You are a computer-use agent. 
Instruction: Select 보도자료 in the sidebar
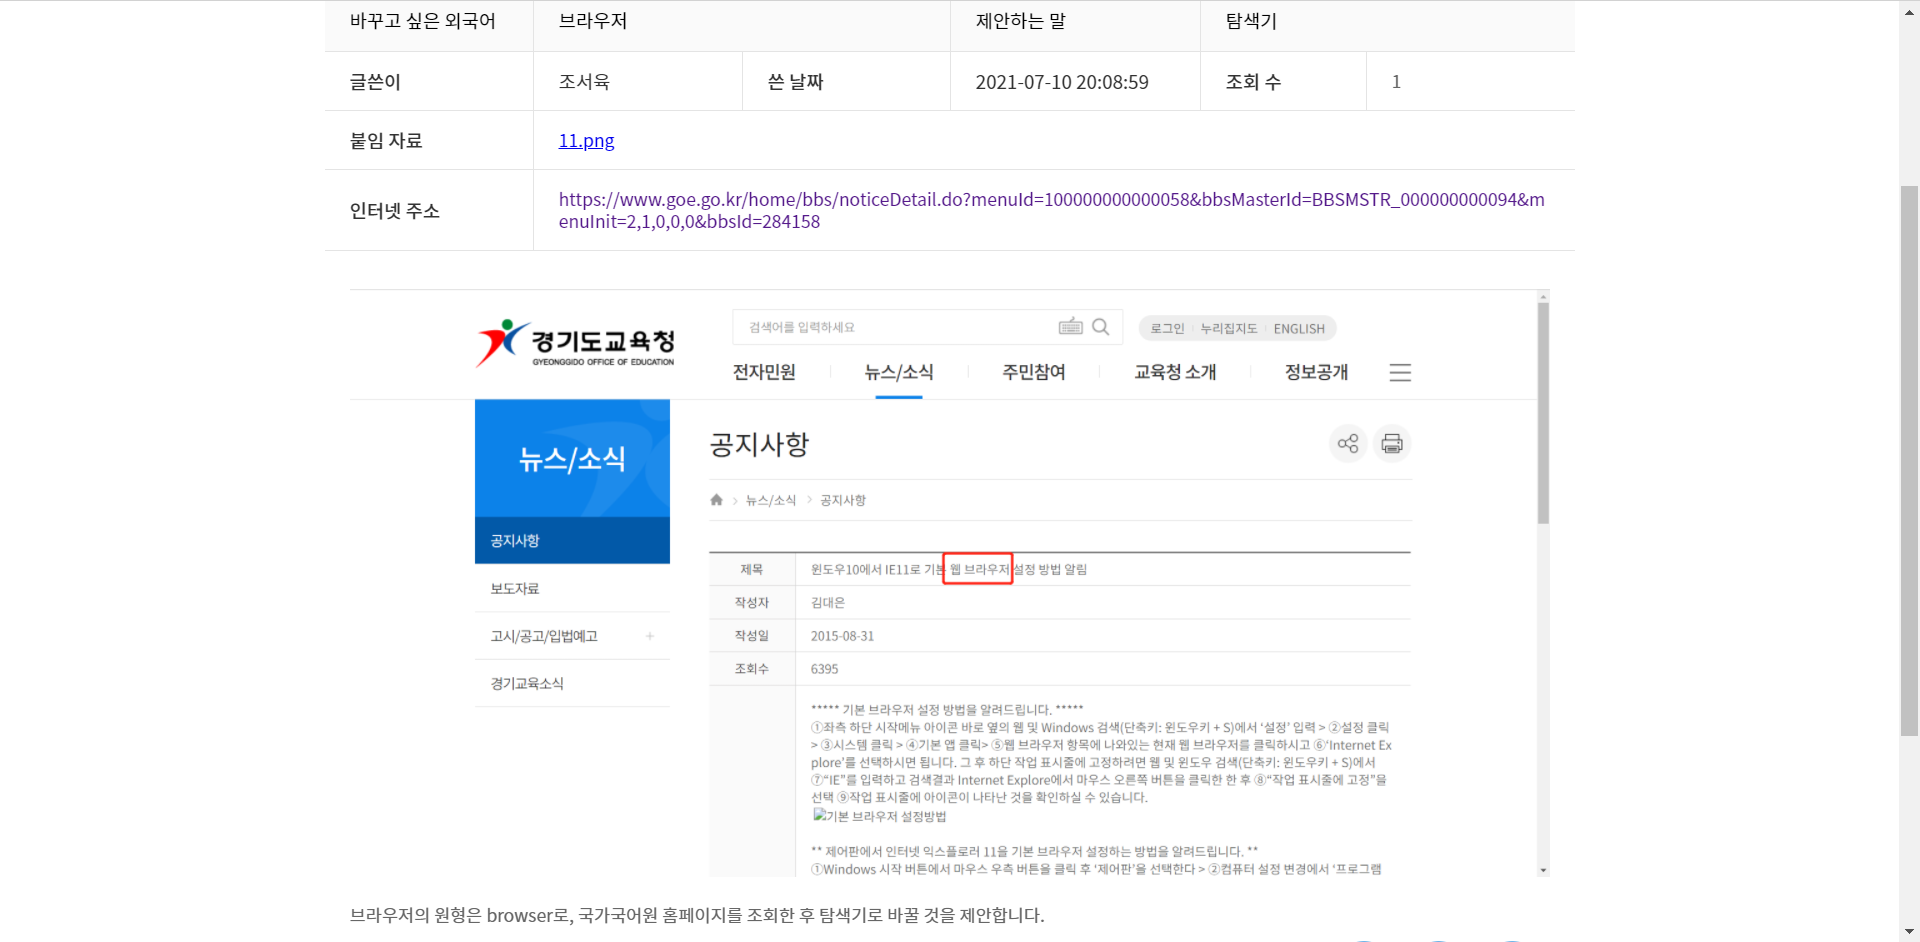coord(515,589)
